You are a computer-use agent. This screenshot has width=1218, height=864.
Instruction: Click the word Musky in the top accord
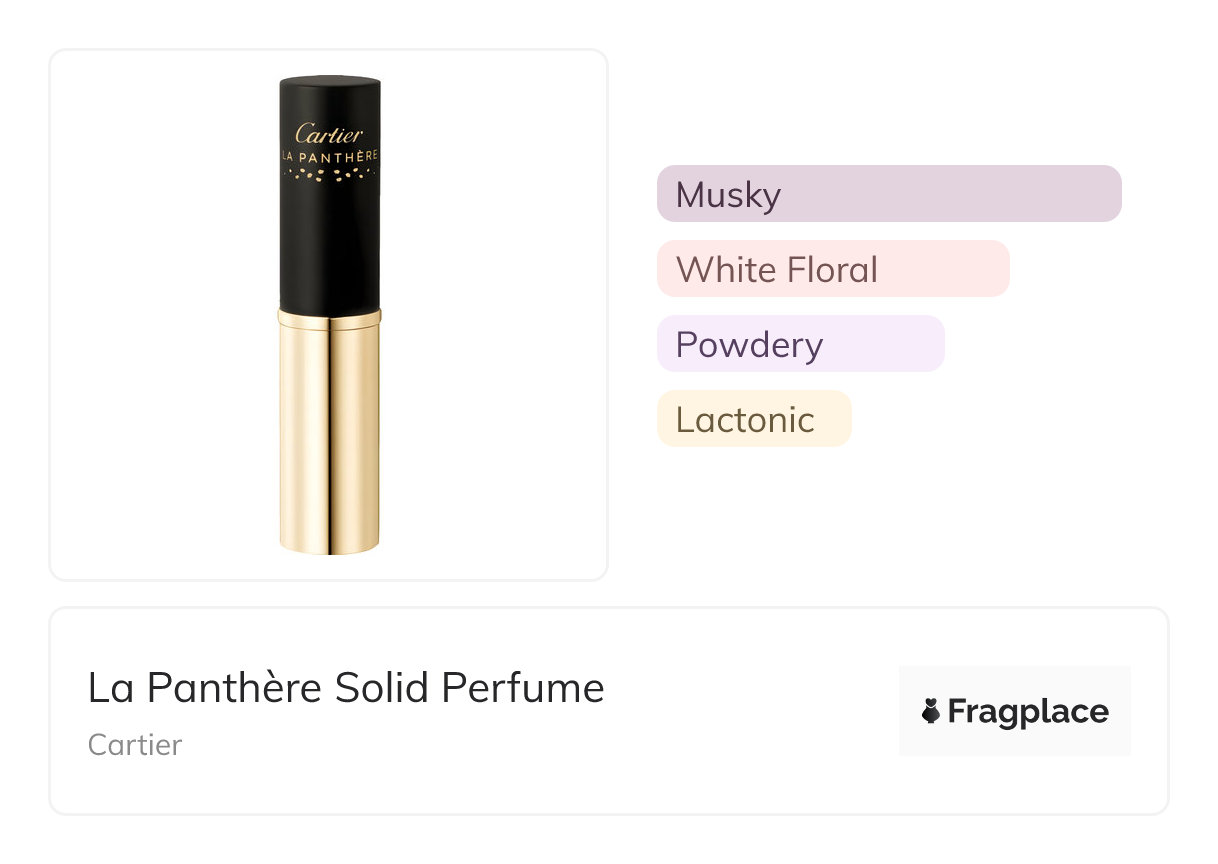click(x=728, y=194)
